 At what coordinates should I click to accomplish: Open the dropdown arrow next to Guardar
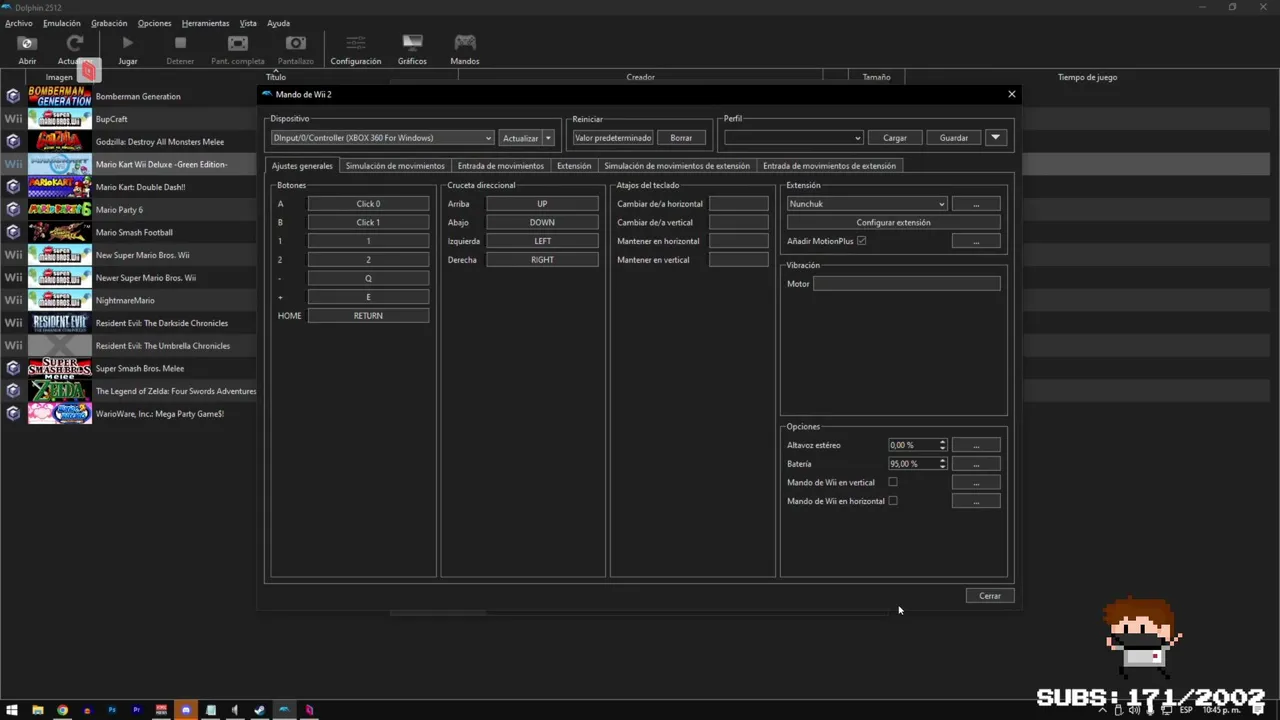coord(995,138)
